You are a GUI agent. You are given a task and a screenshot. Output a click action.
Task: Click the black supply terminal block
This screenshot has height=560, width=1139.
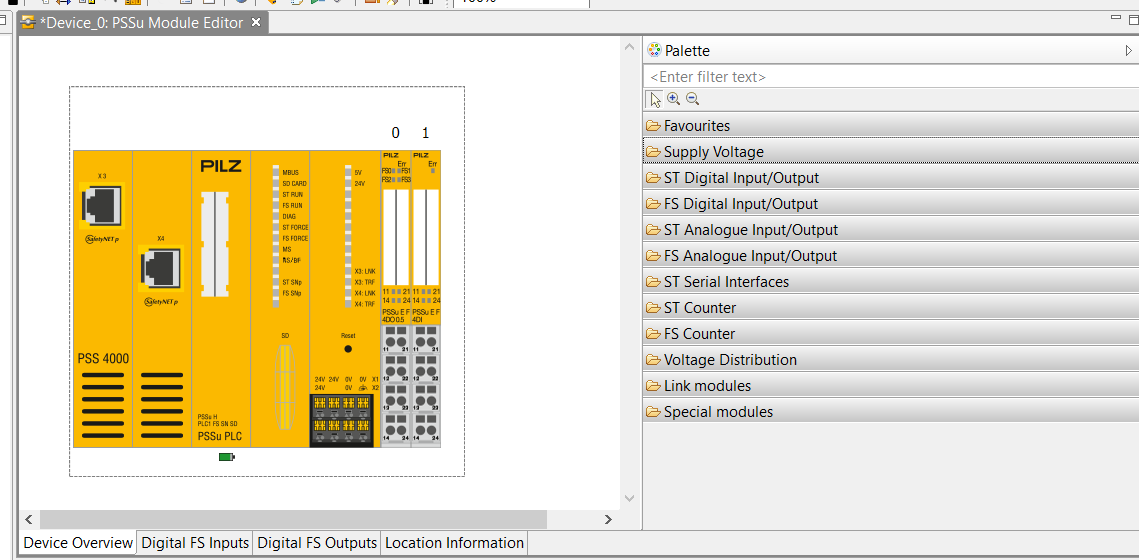[341, 421]
